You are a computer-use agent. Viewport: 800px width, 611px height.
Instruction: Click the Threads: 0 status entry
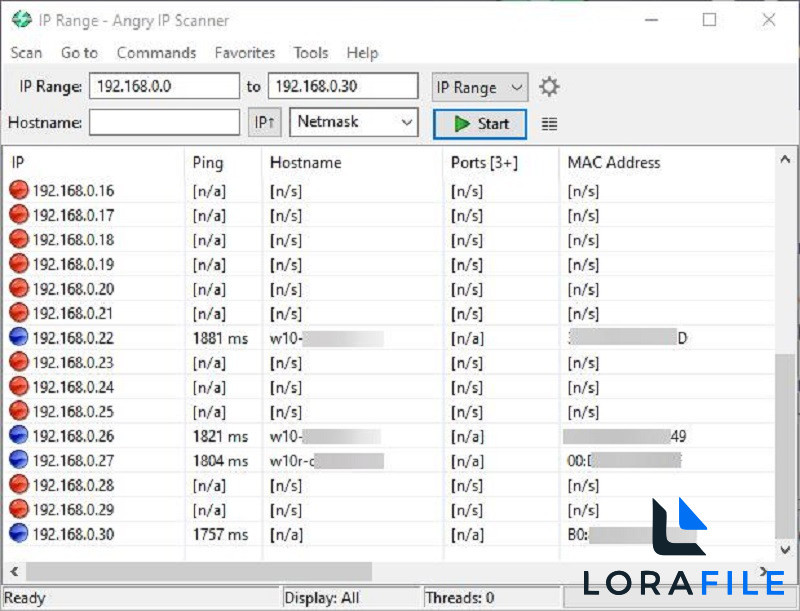[460, 598]
